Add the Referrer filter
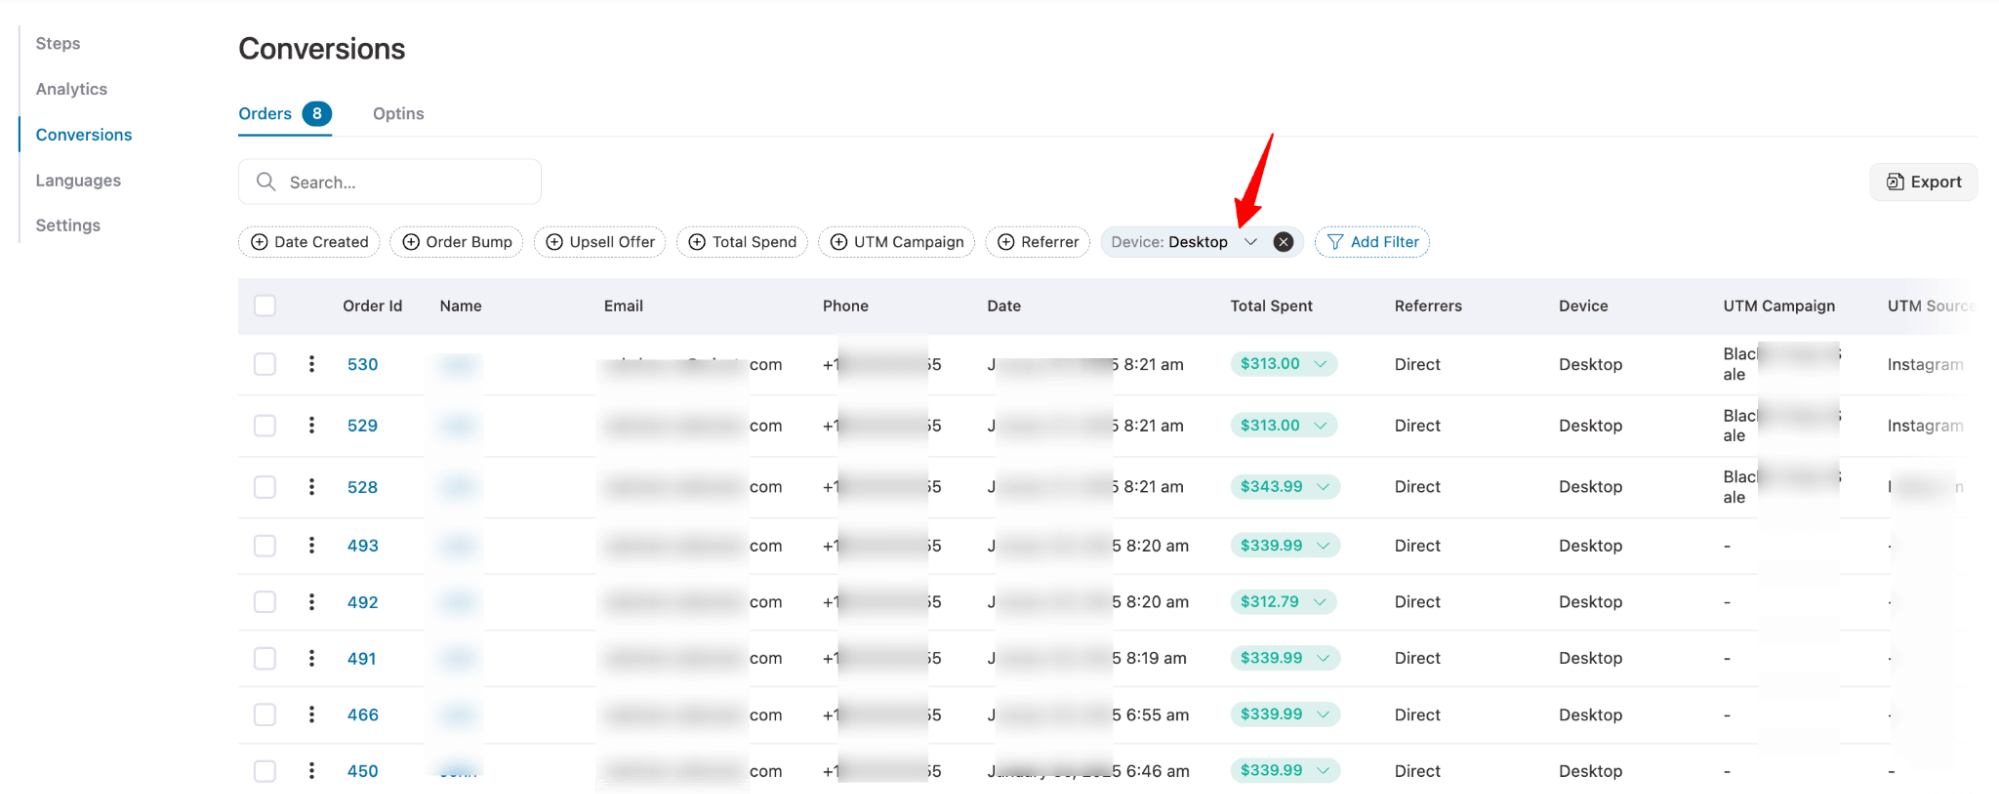 point(1038,242)
